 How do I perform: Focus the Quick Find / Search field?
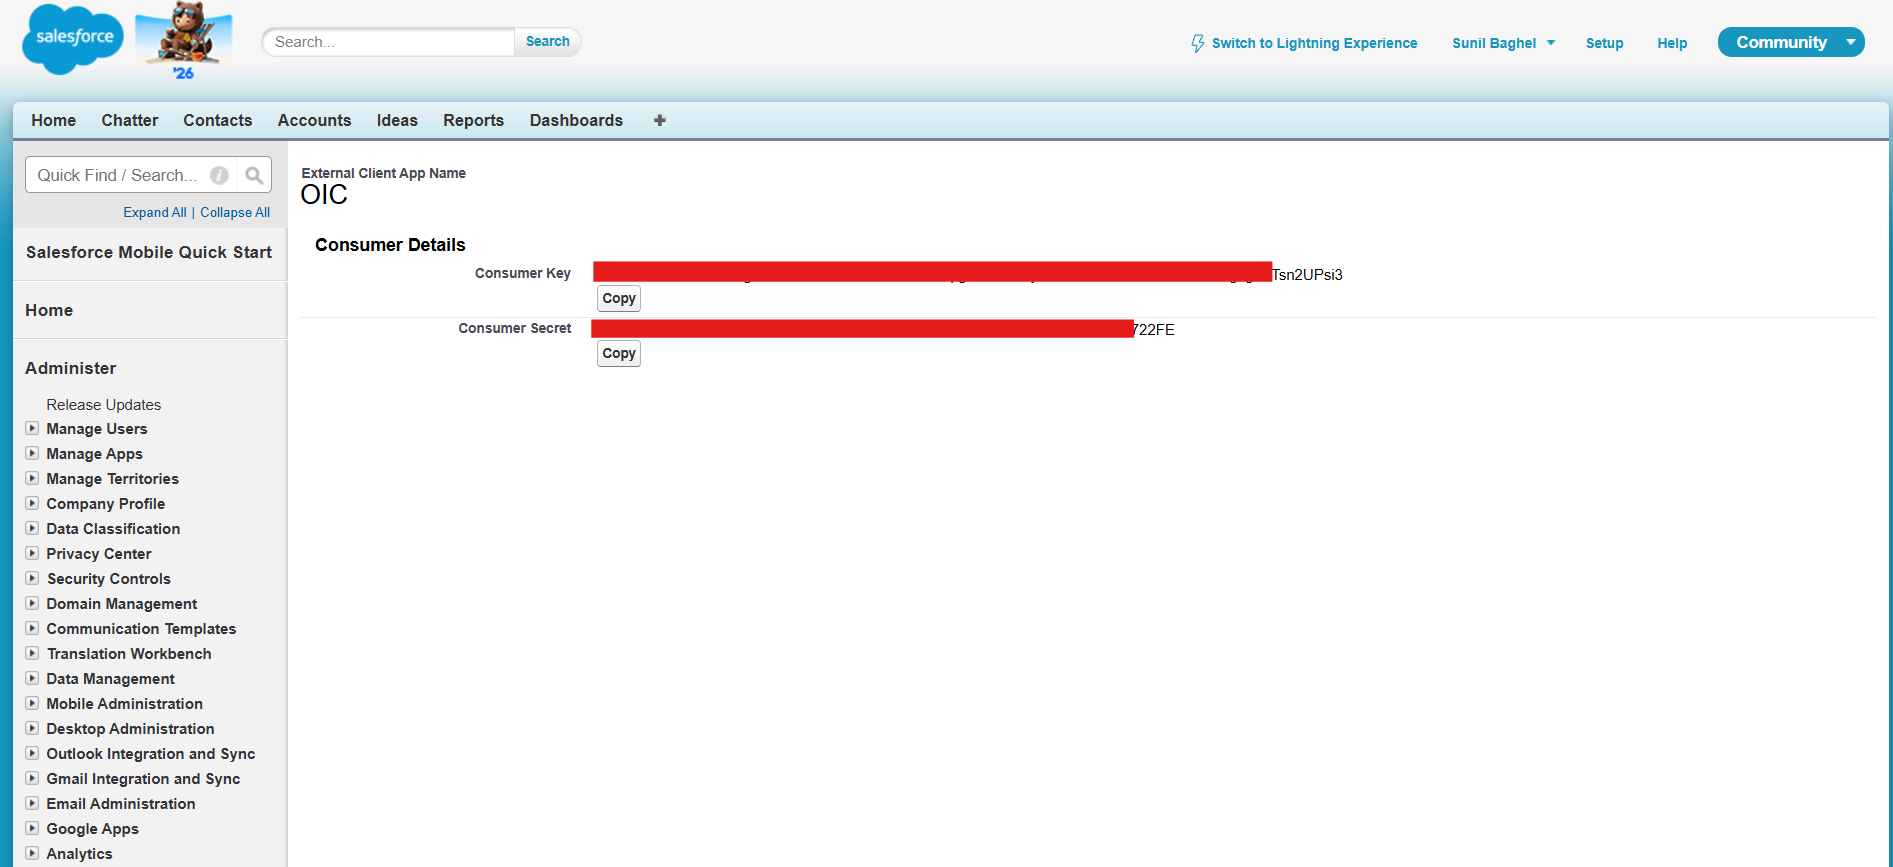click(x=131, y=175)
